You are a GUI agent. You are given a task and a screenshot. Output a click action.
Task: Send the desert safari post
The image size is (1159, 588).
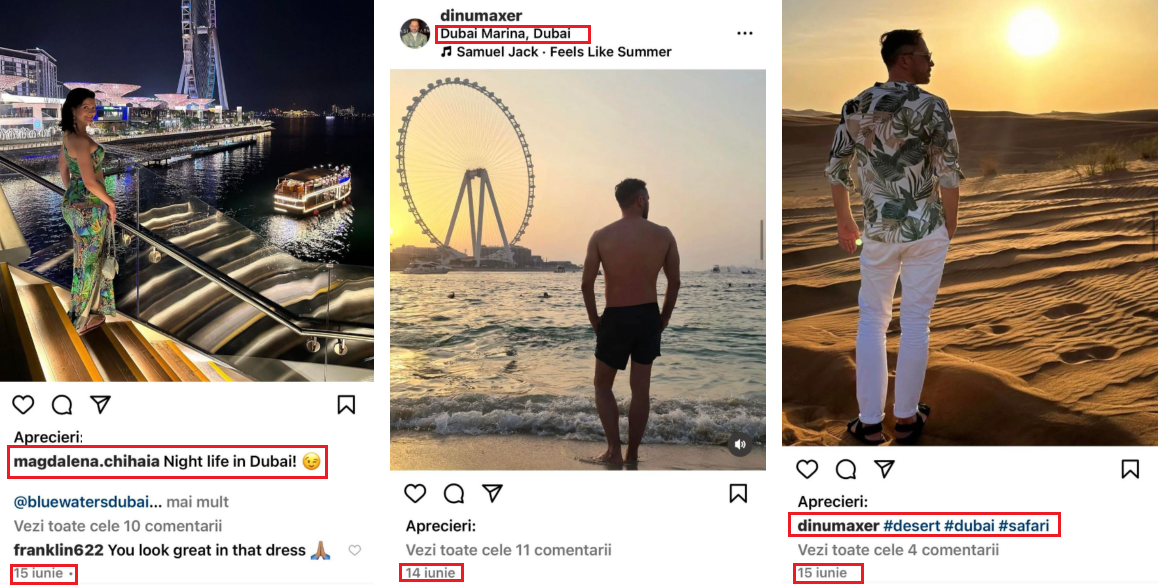click(x=884, y=469)
